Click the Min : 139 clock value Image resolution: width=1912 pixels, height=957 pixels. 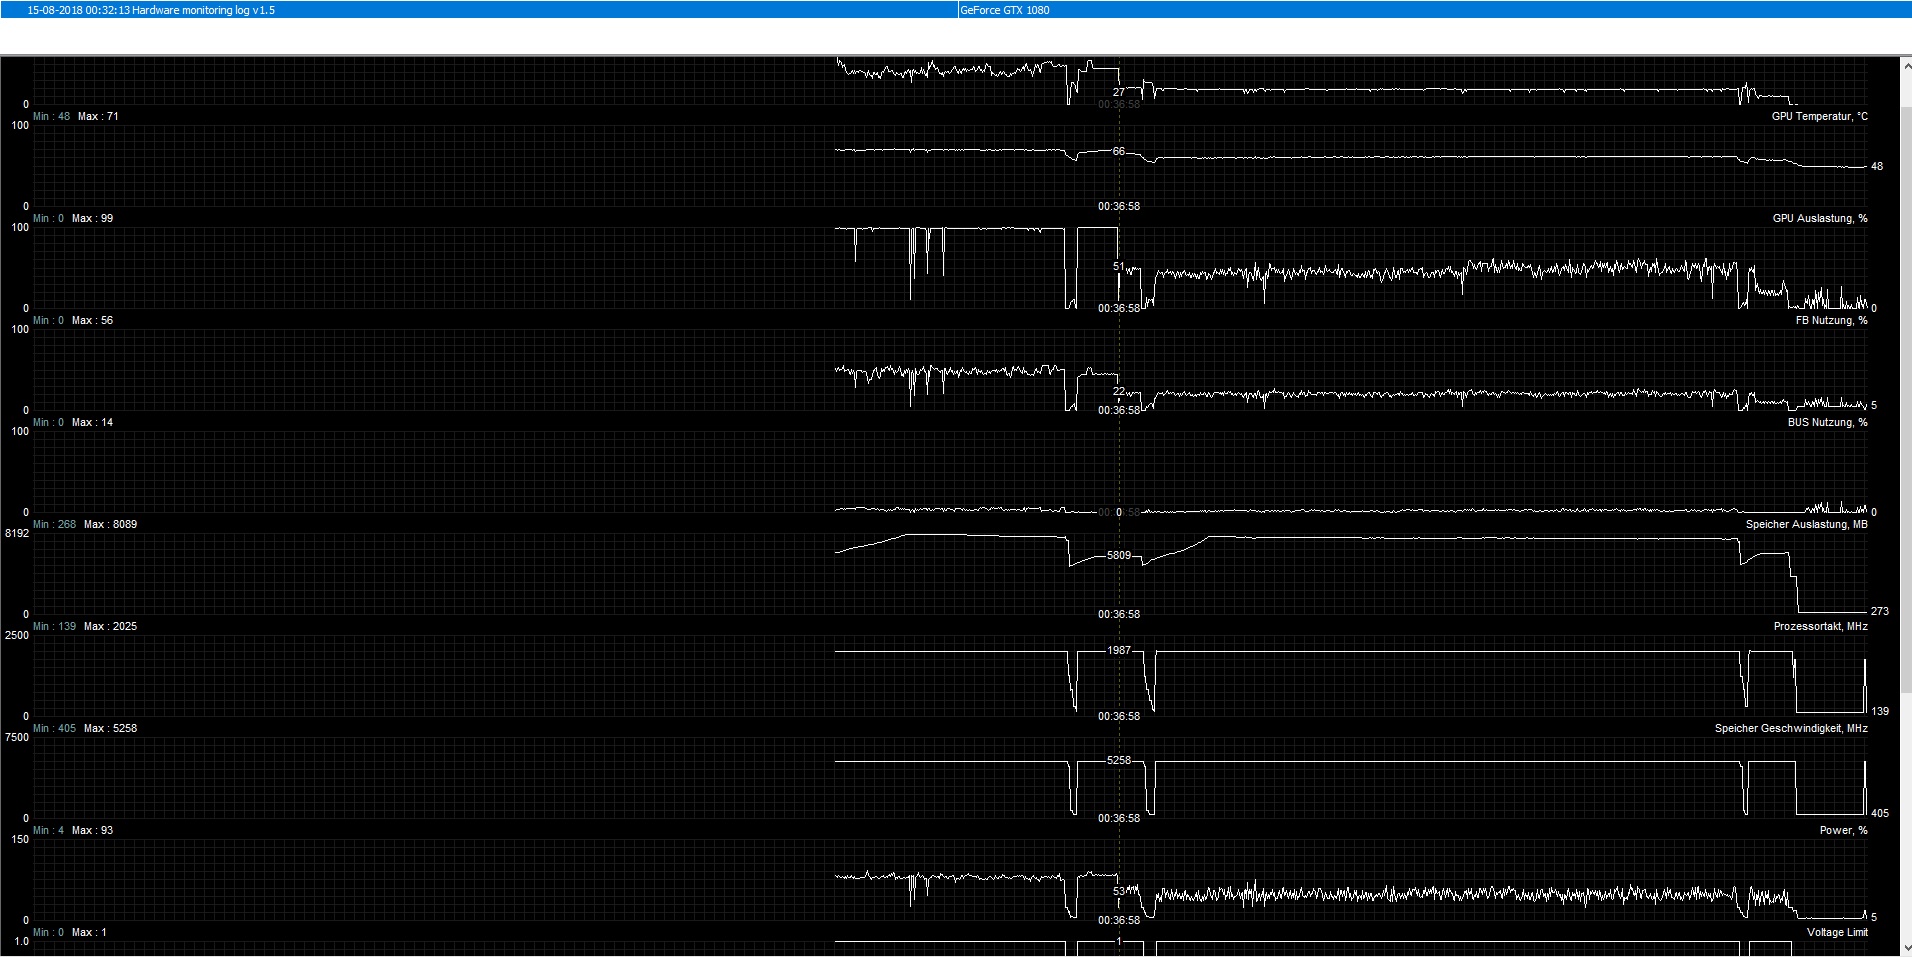pos(54,626)
